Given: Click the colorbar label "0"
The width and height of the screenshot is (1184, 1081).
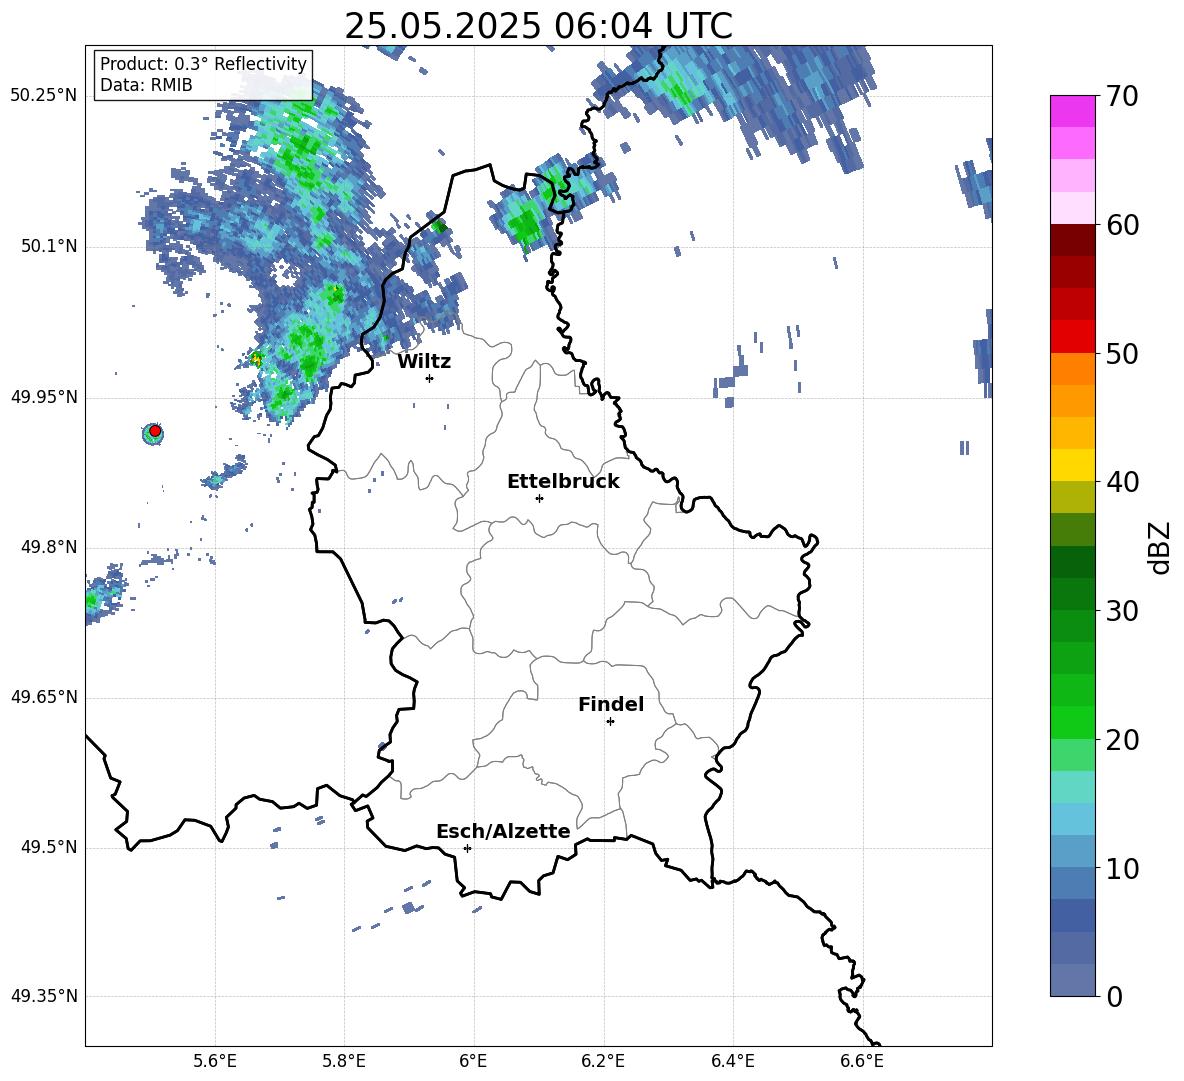Looking at the screenshot, I should coord(1114,996).
